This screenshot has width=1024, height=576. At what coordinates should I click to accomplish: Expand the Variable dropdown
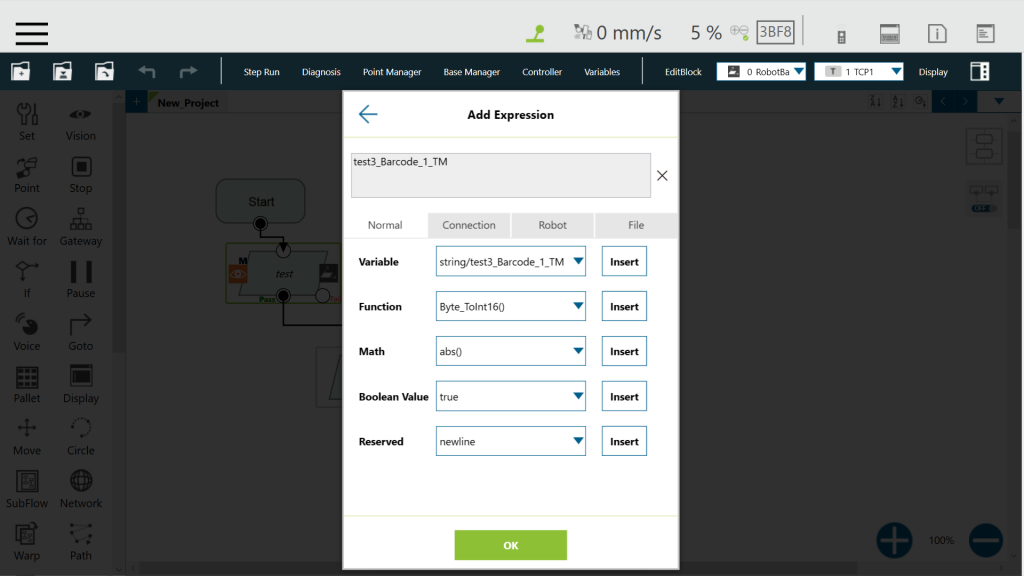[511, 262]
